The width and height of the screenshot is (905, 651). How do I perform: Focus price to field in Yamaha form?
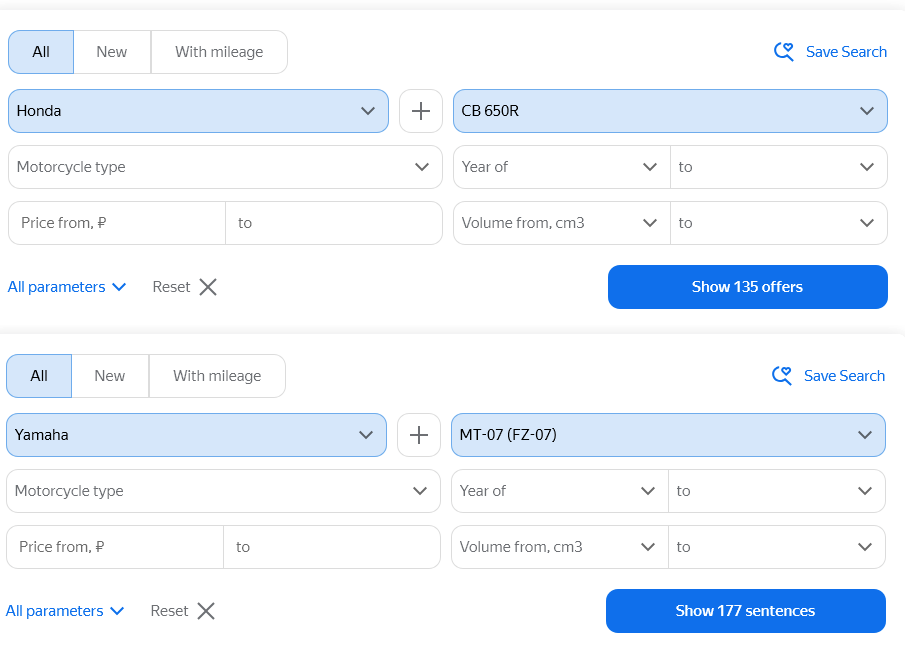tap(332, 547)
